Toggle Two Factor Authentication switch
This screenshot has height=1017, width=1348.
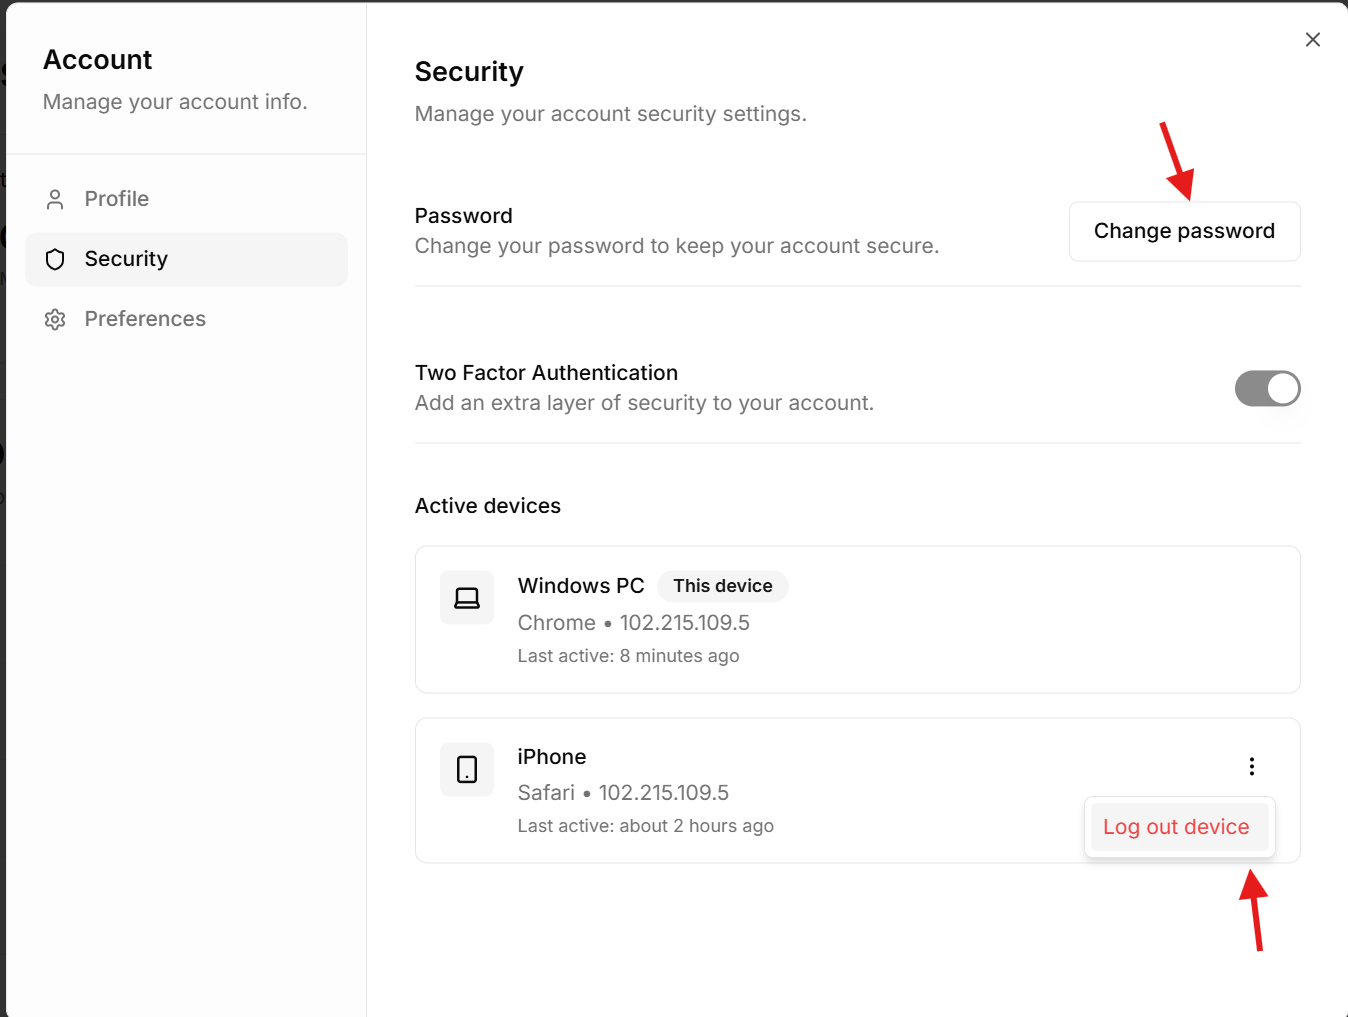tap(1267, 389)
